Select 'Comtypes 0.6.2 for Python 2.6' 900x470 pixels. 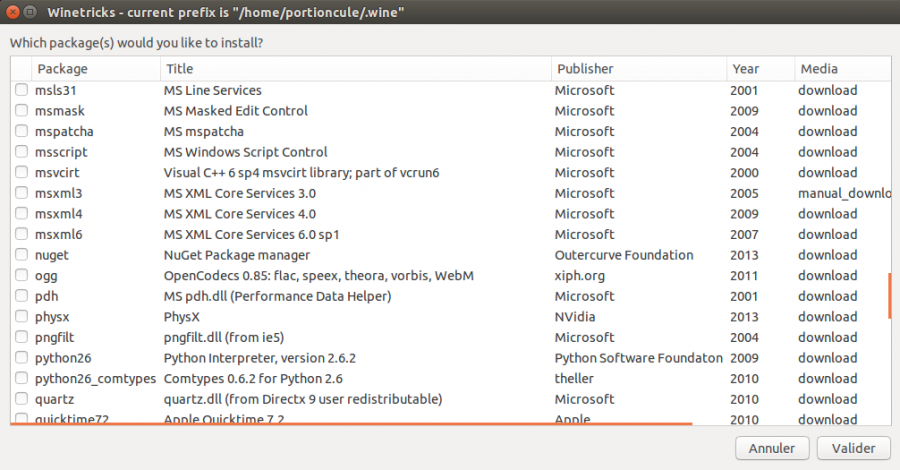click(253, 379)
